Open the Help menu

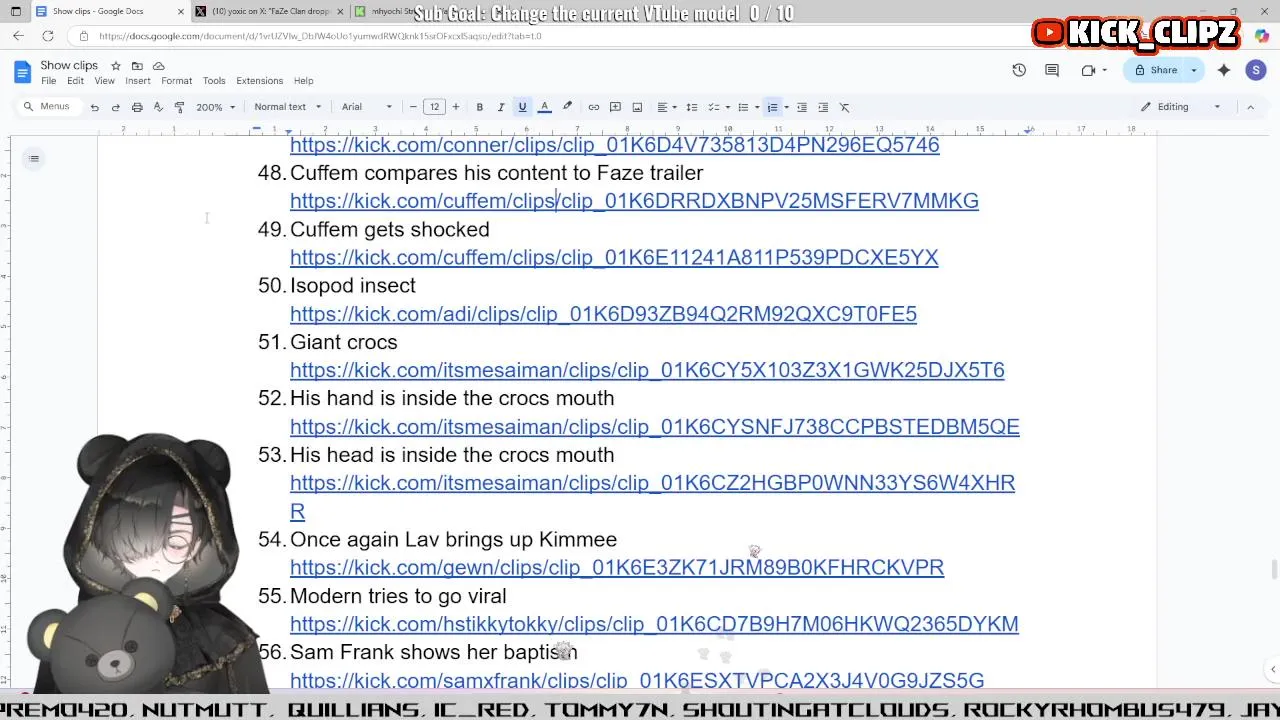[x=303, y=81]
